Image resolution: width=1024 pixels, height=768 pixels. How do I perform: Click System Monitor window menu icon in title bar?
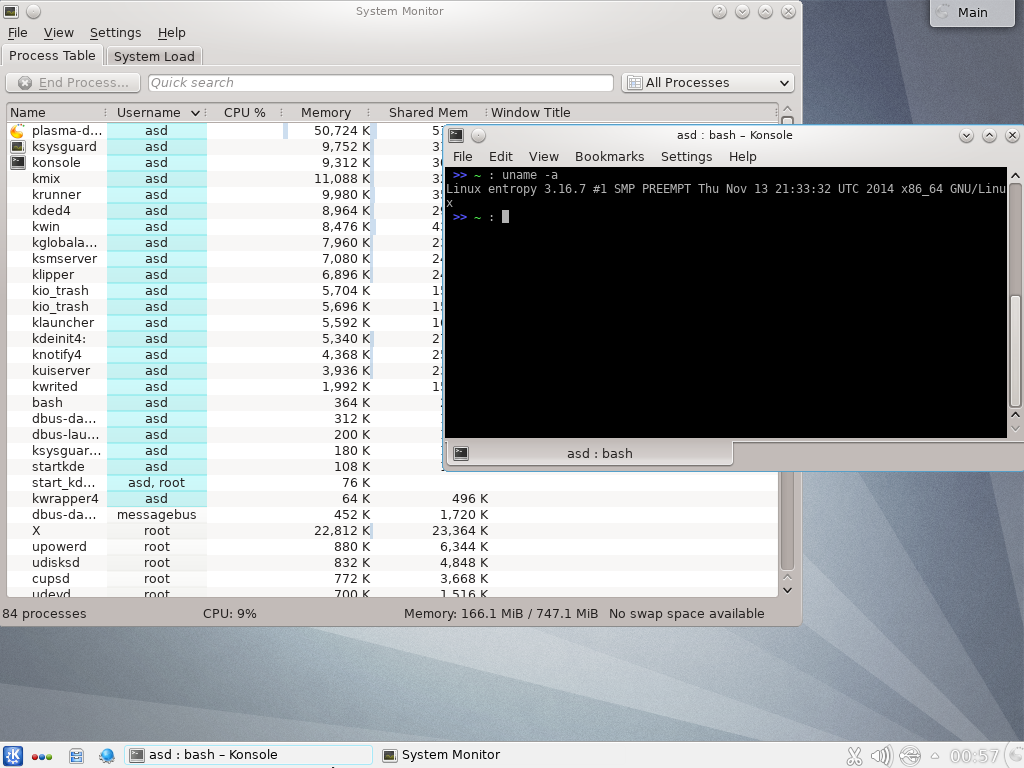(12, 11)
